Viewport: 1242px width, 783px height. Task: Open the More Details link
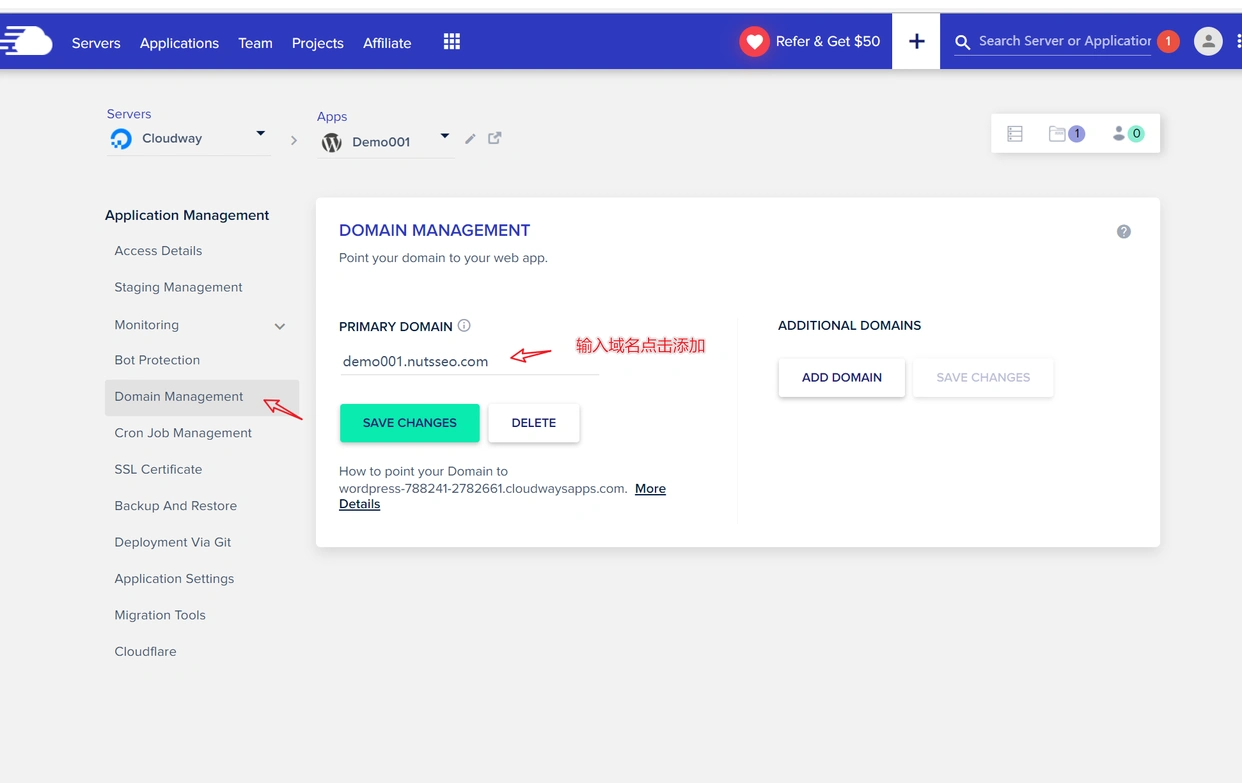coord(650,489)
